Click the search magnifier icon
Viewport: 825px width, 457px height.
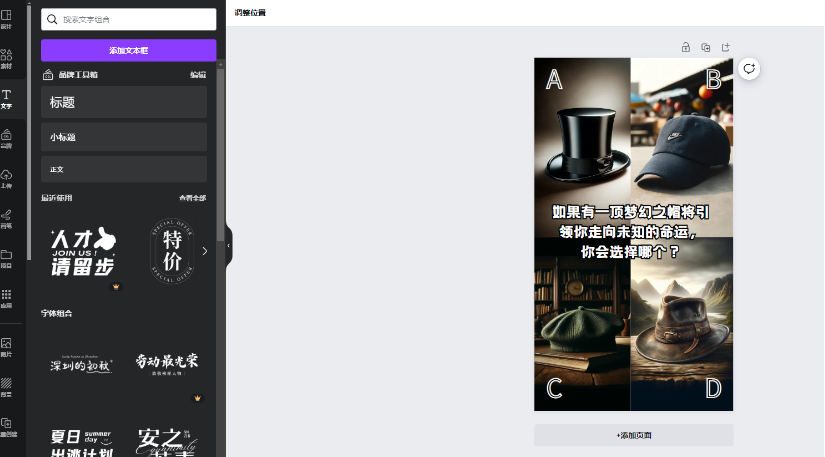(52, 19)
